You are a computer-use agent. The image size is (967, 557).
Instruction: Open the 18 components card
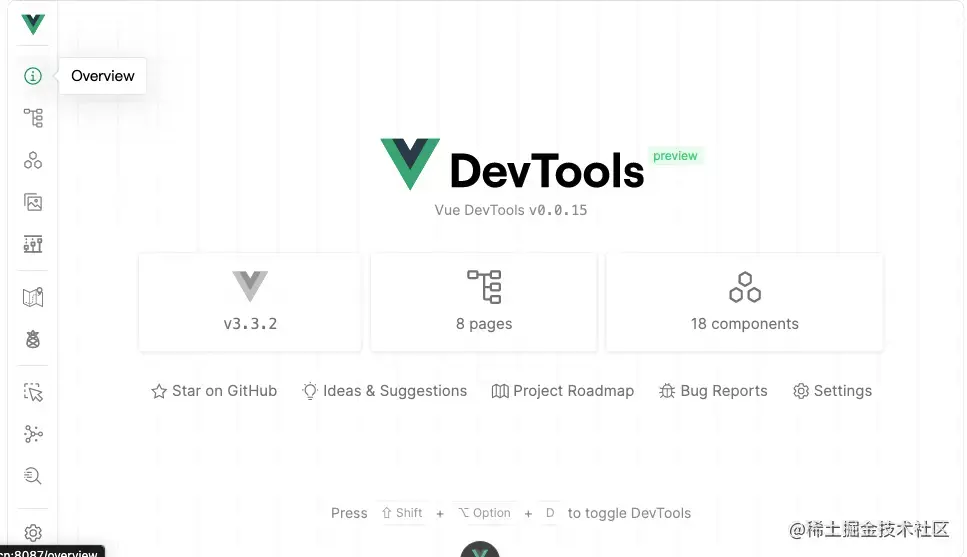coord(744,302)
